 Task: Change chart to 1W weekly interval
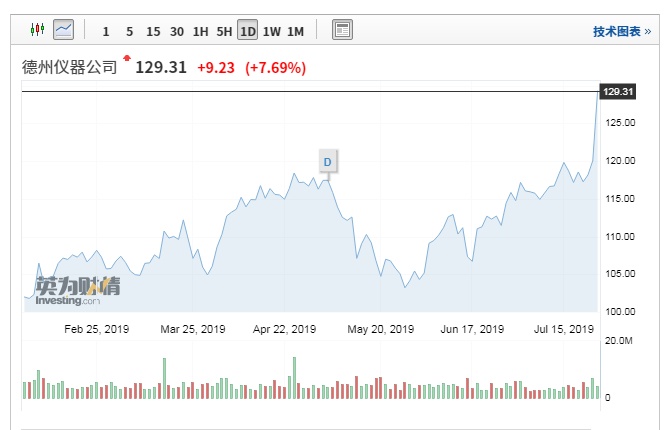pyautogui.click(x=271, y=31)
